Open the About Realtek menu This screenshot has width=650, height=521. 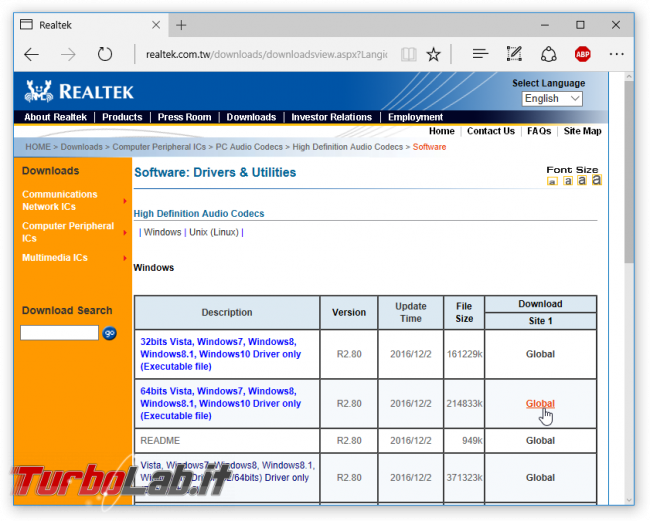coord(56,117)
